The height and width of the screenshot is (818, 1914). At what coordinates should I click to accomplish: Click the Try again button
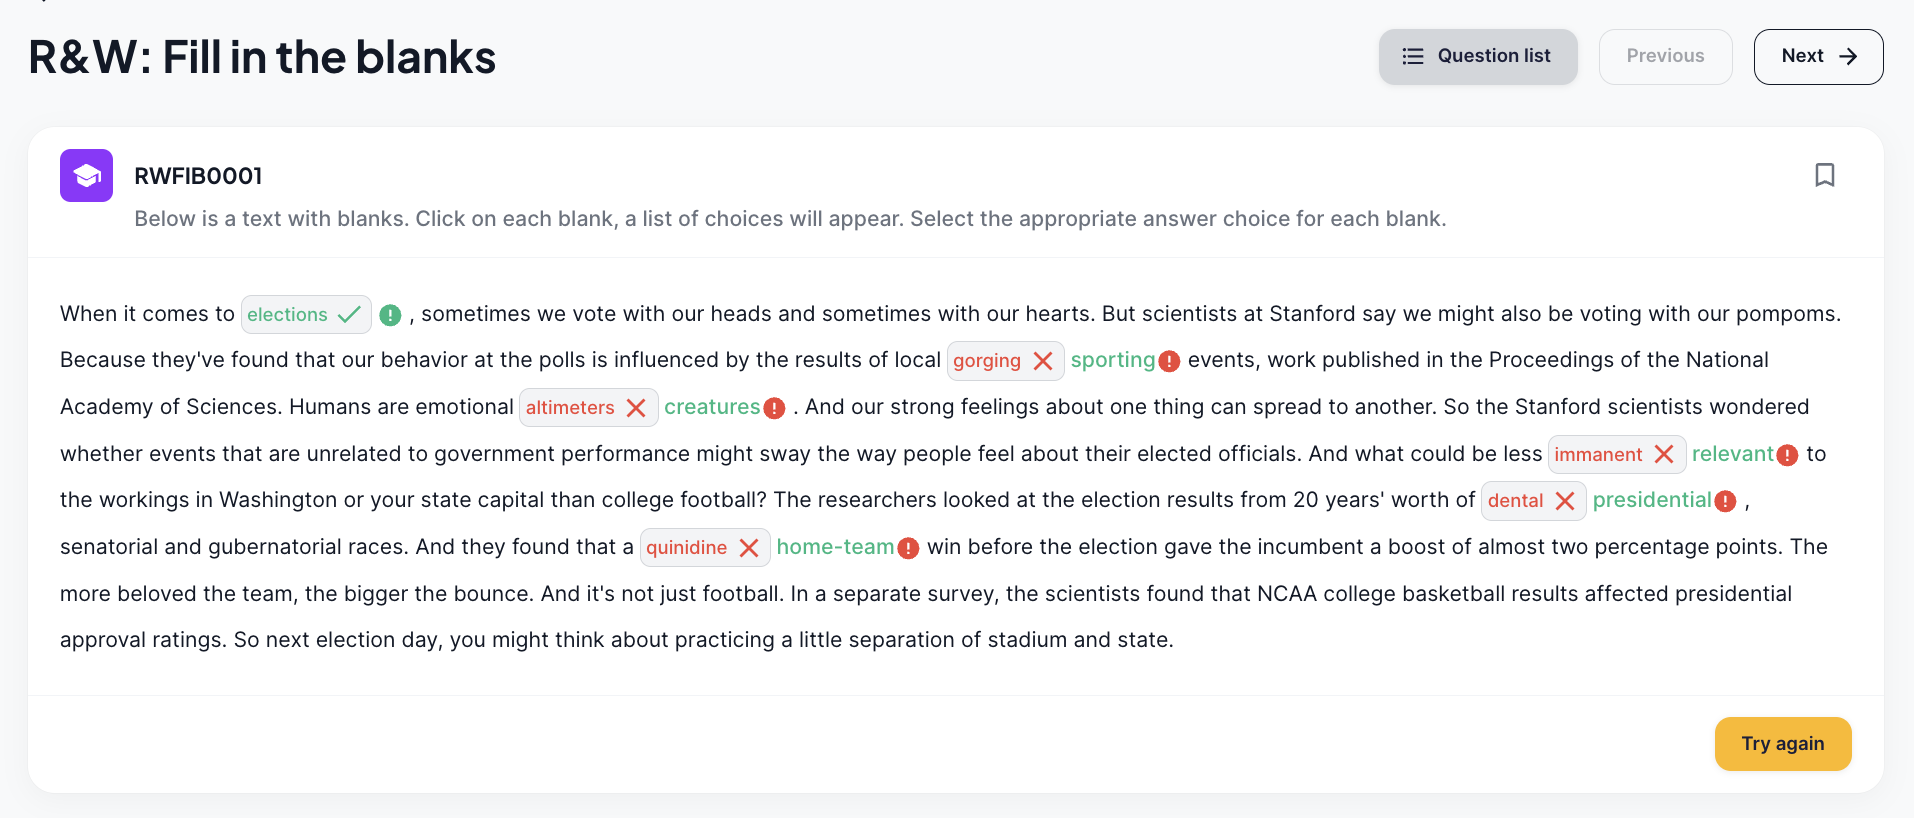click(1783, 743)
